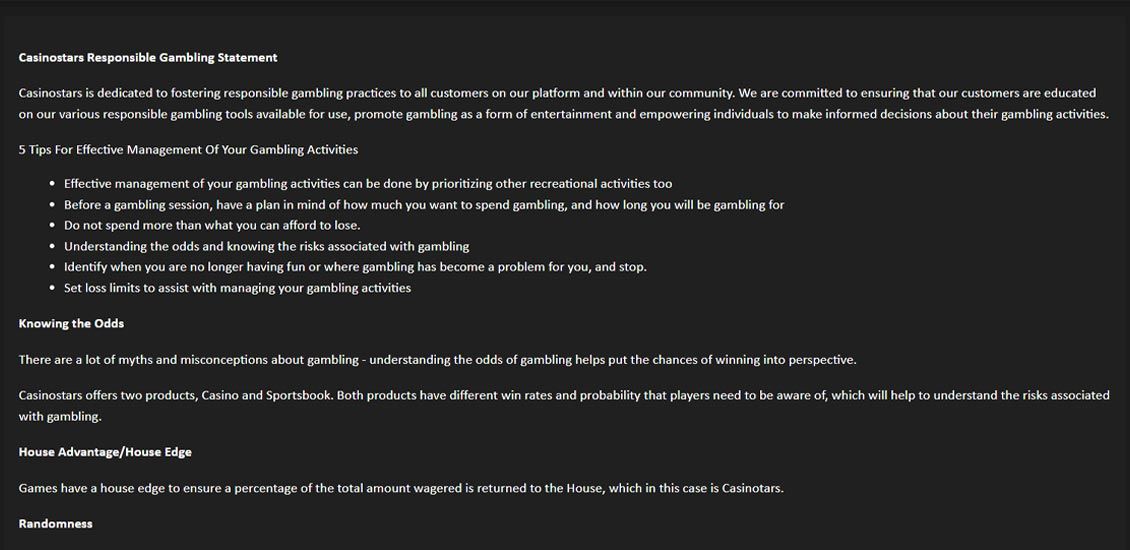Select the '5 Tips For Effective Management' subheading

click(188, 150)
